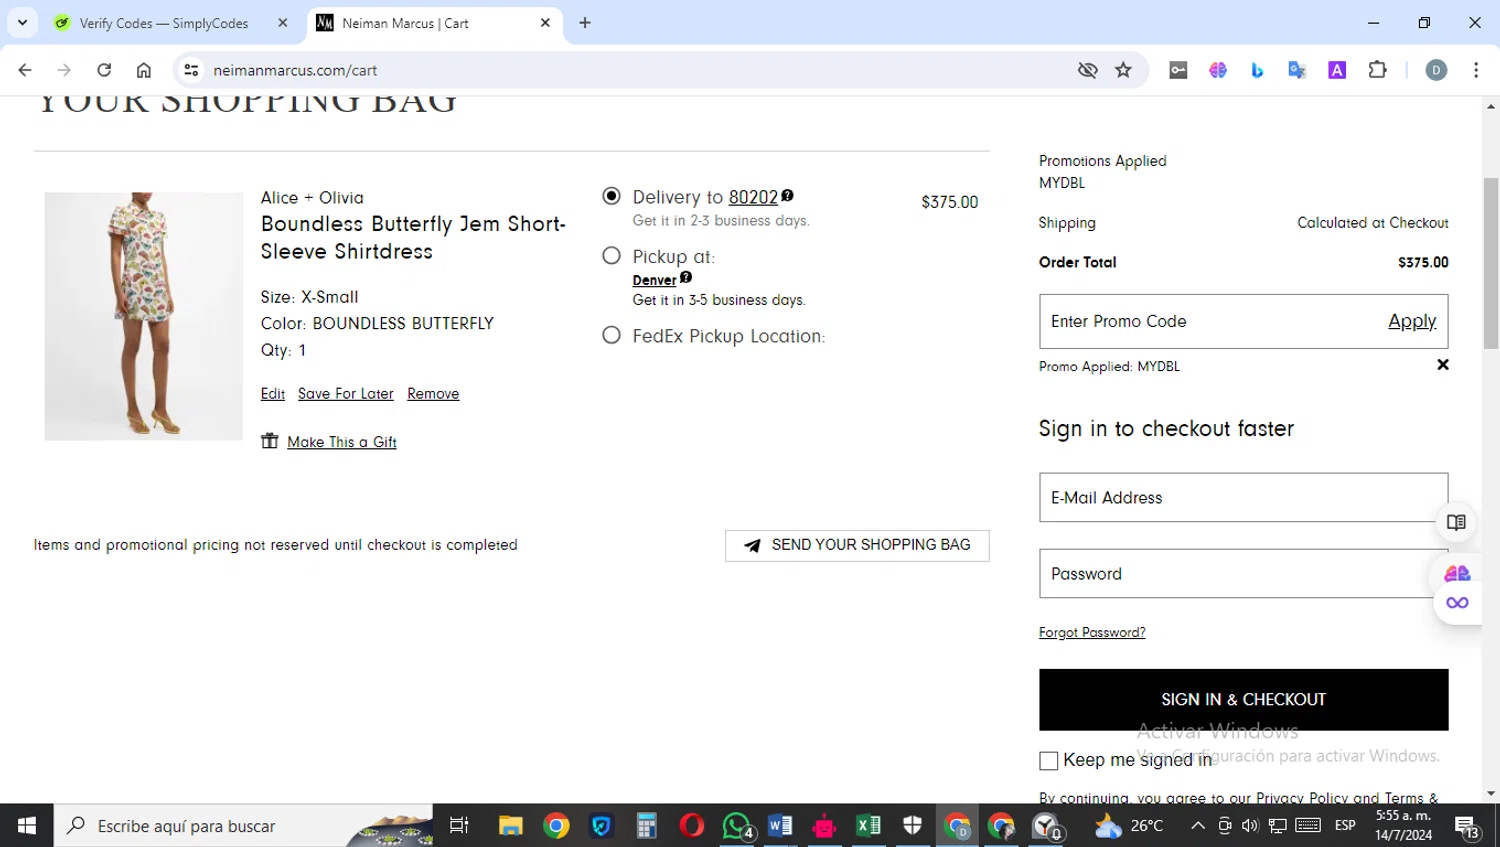Open Microsoft Word from the taskbar
Viewport: 1500px width, 847px height.
tap(780, 826)
